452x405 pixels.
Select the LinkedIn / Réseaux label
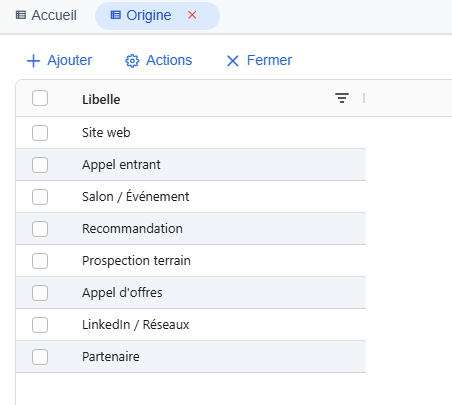[135, 325]
